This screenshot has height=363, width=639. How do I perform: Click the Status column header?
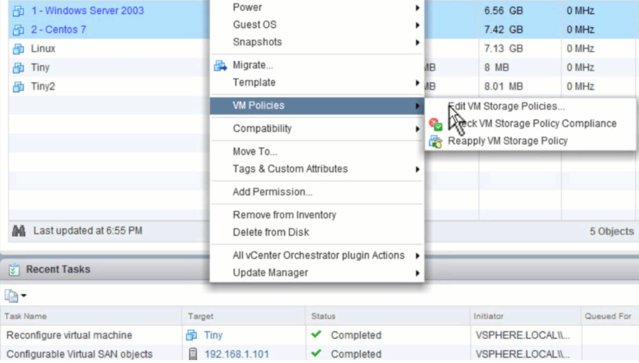[x=323, y=317]
